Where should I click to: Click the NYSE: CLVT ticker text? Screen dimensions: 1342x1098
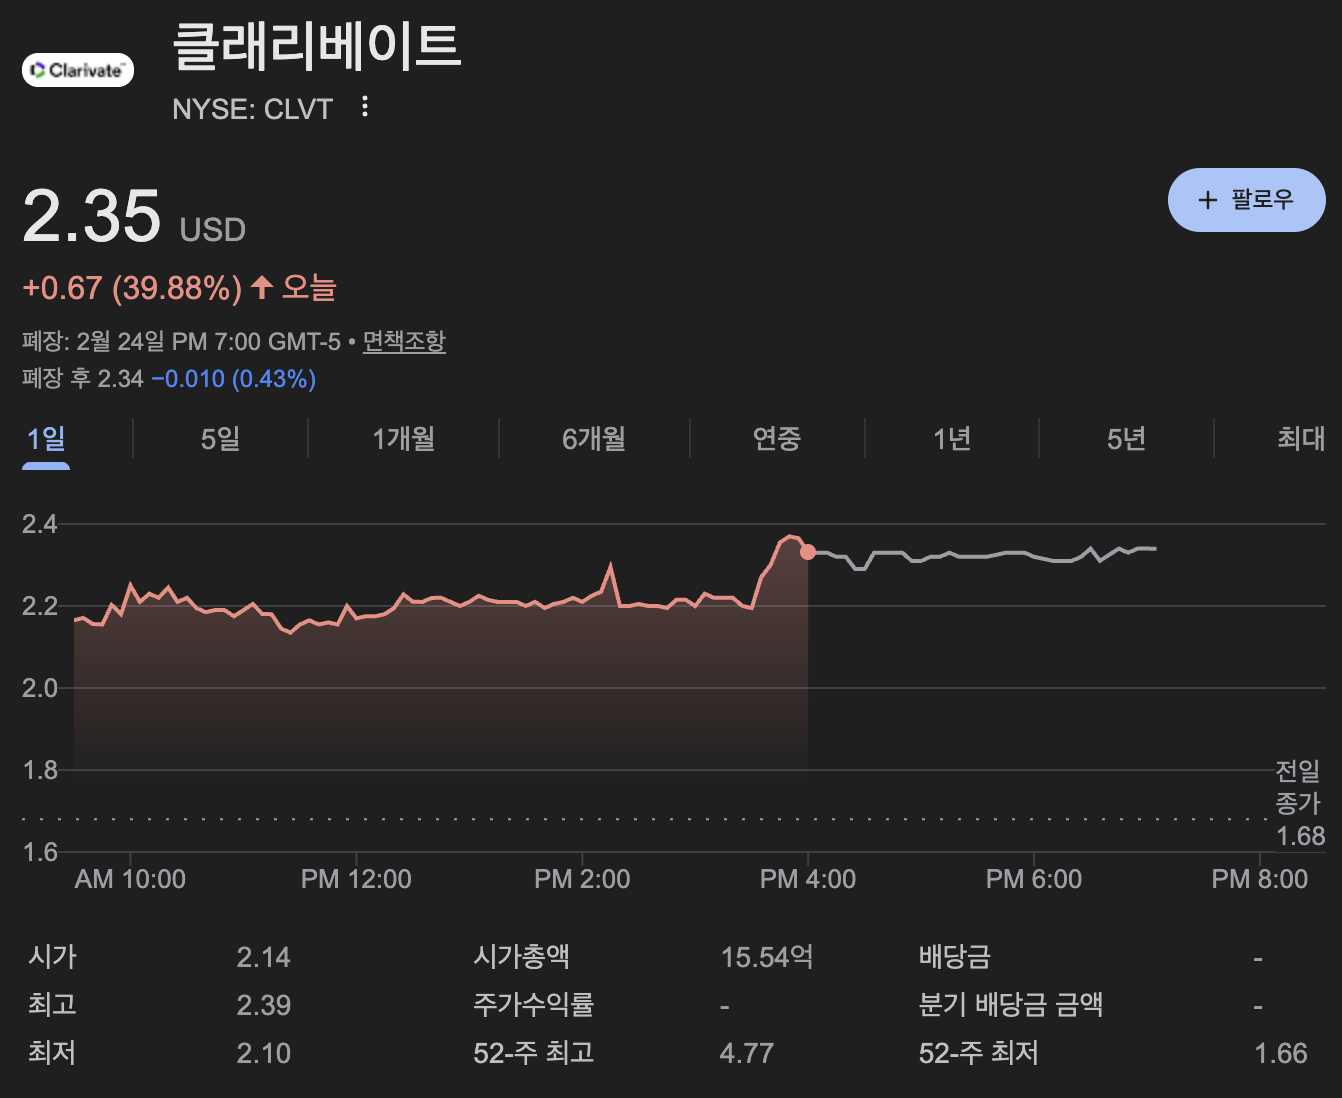pyautogui.click(x=252, y=108)
